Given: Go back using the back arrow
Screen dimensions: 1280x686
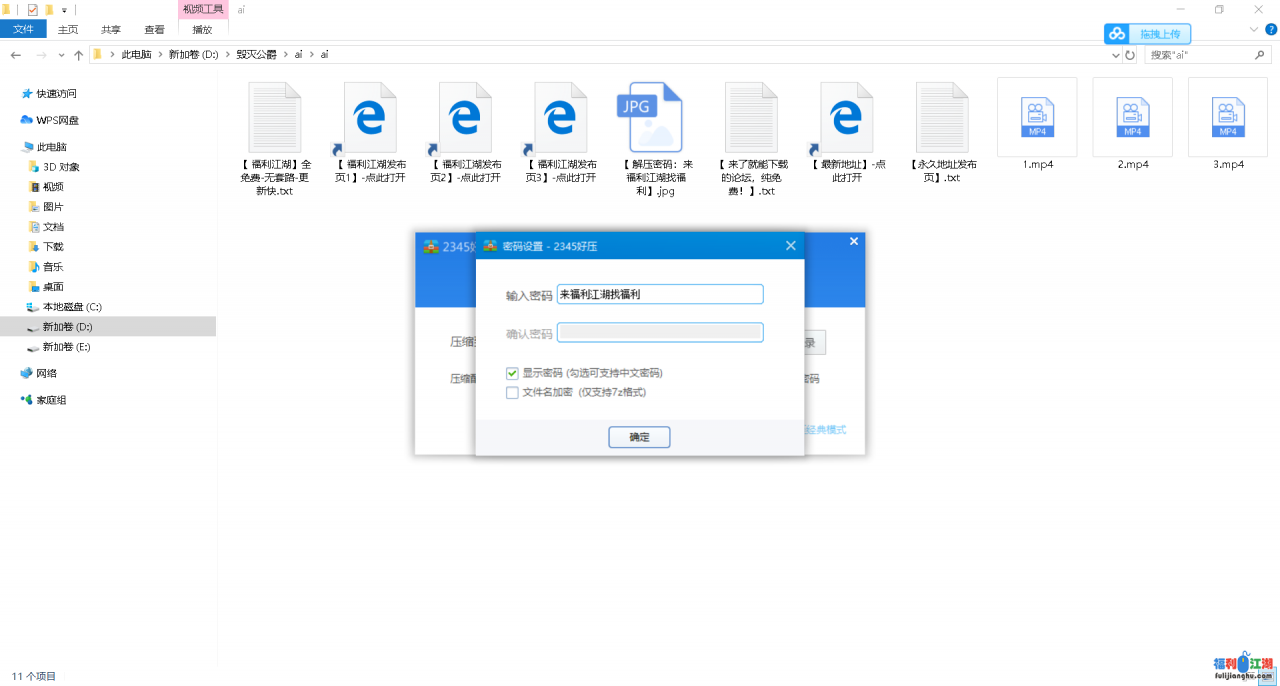Looking at the screenshot, I should (16, 55).
